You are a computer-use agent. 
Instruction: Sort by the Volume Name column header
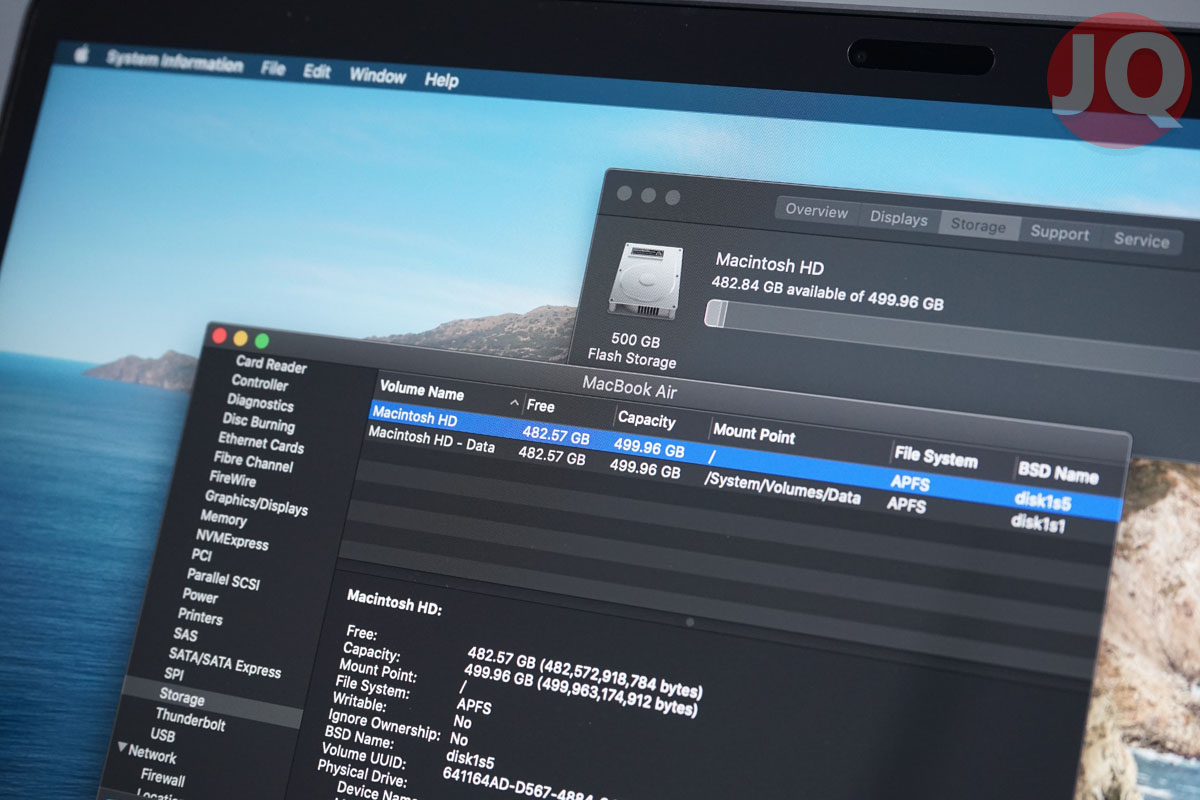click(422, 391)
